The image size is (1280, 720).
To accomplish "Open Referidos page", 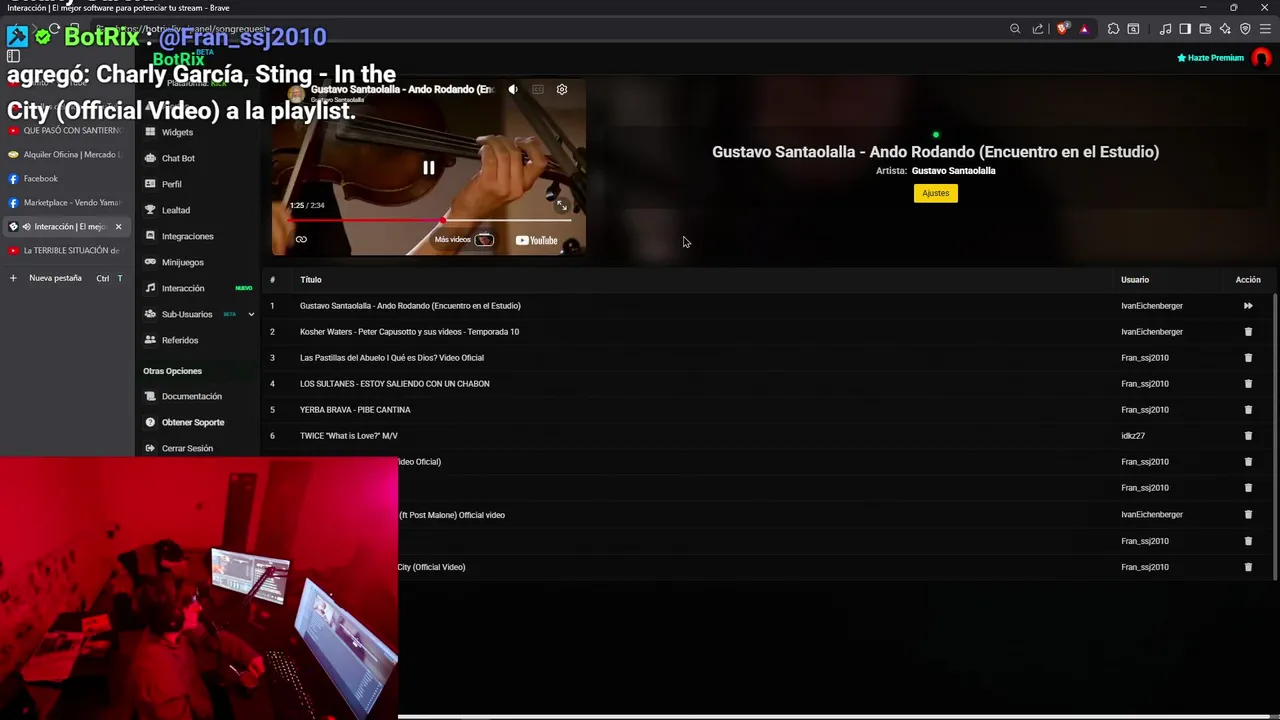I will click(x=180, y=340).
